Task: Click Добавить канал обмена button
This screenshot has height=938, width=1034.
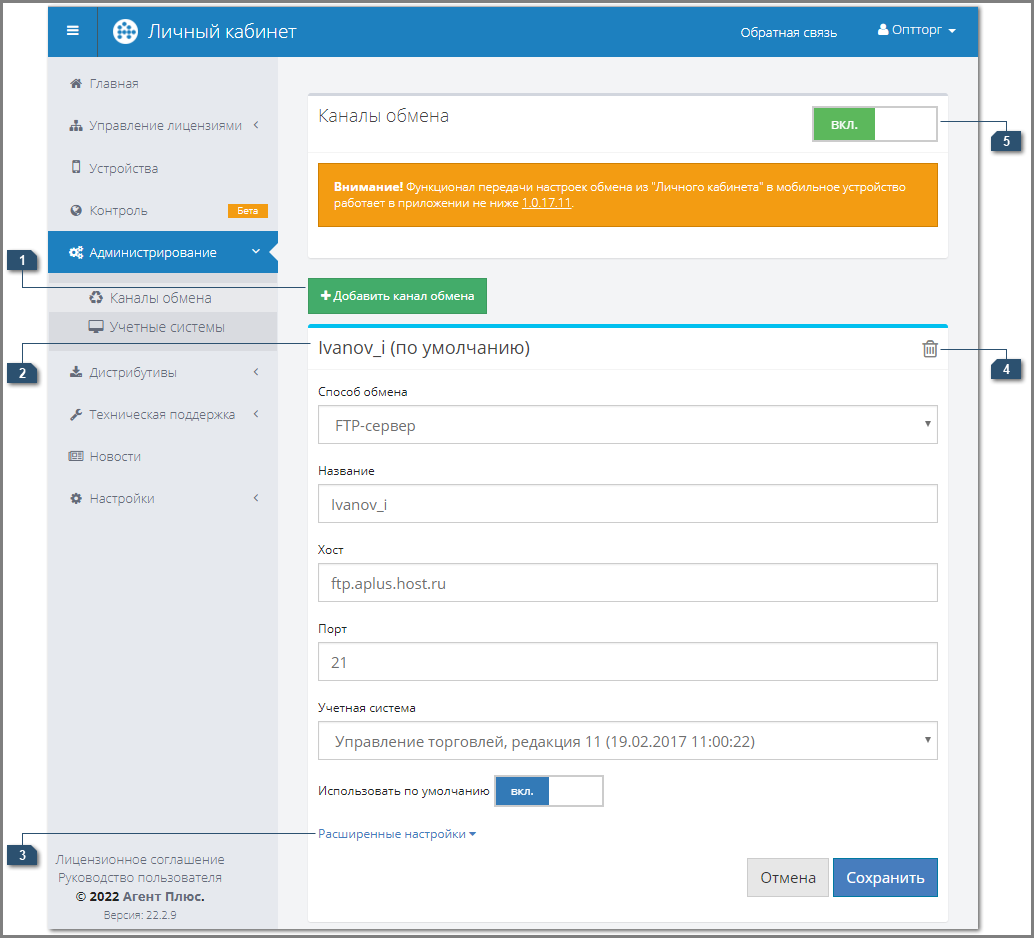Action: click(x=397, y=296)
